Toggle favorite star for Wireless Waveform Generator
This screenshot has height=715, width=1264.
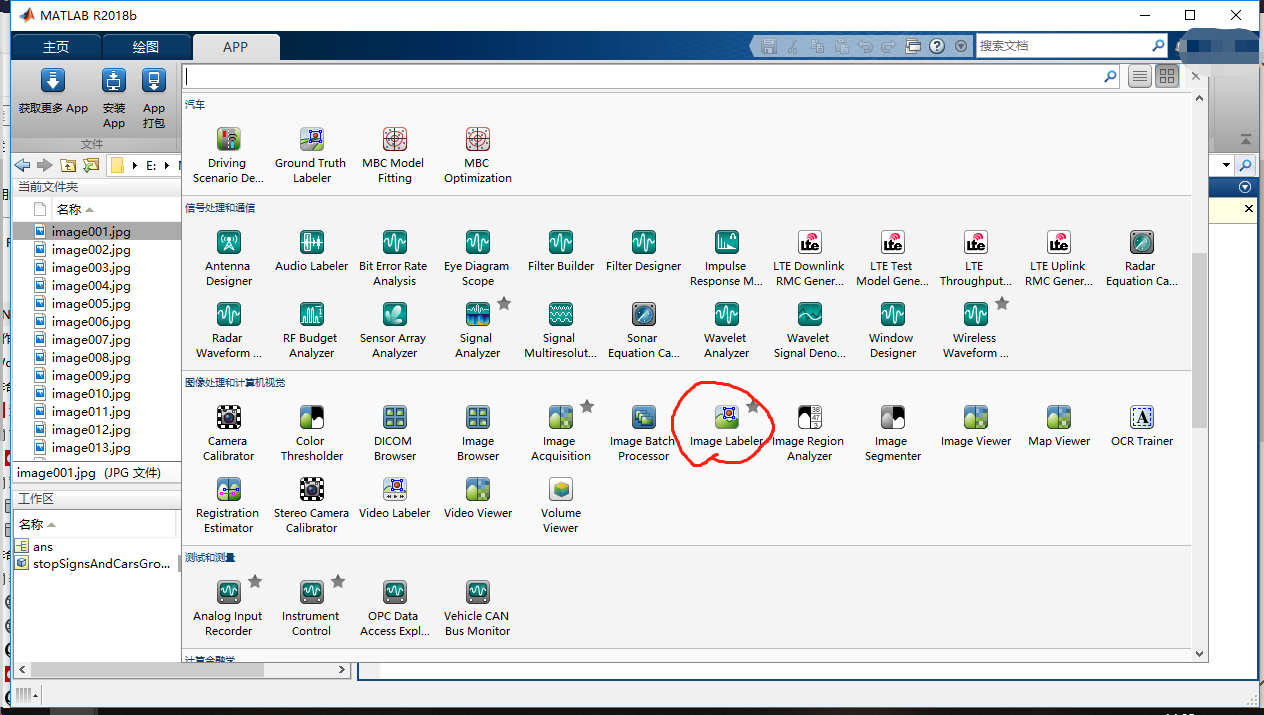pos(1002,303)
